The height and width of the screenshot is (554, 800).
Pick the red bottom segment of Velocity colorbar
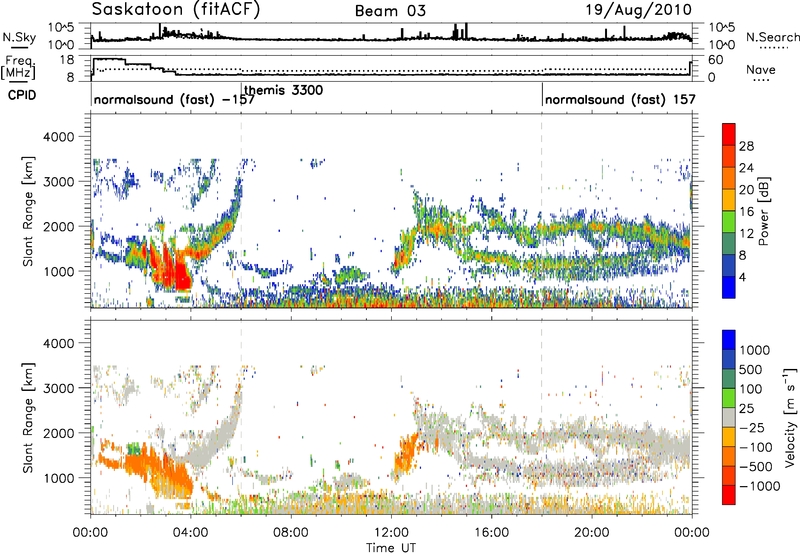729,495
